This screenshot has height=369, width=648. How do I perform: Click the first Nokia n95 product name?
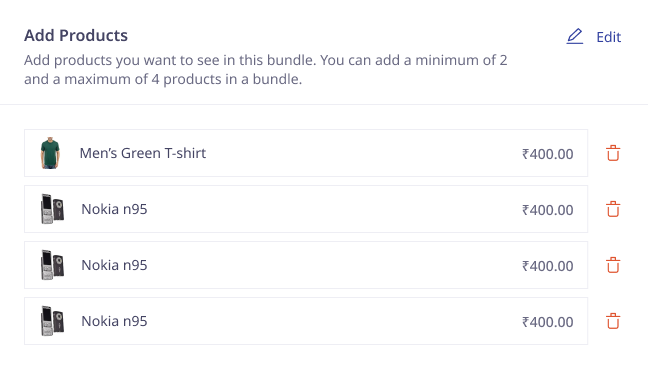pyautogui.click(x=114, y=209)
